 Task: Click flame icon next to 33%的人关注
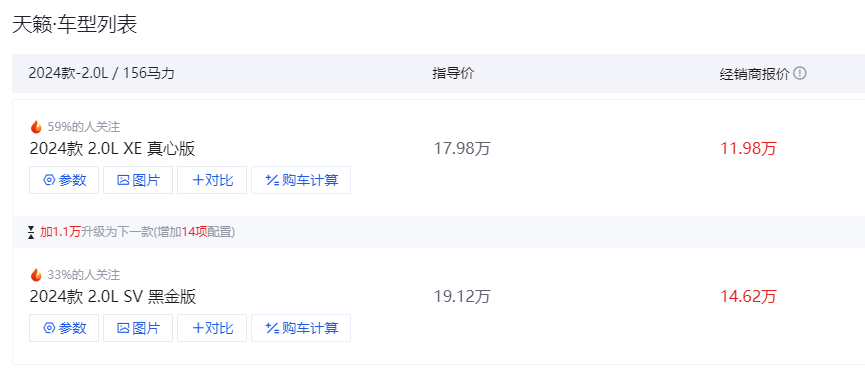point(36,275)
